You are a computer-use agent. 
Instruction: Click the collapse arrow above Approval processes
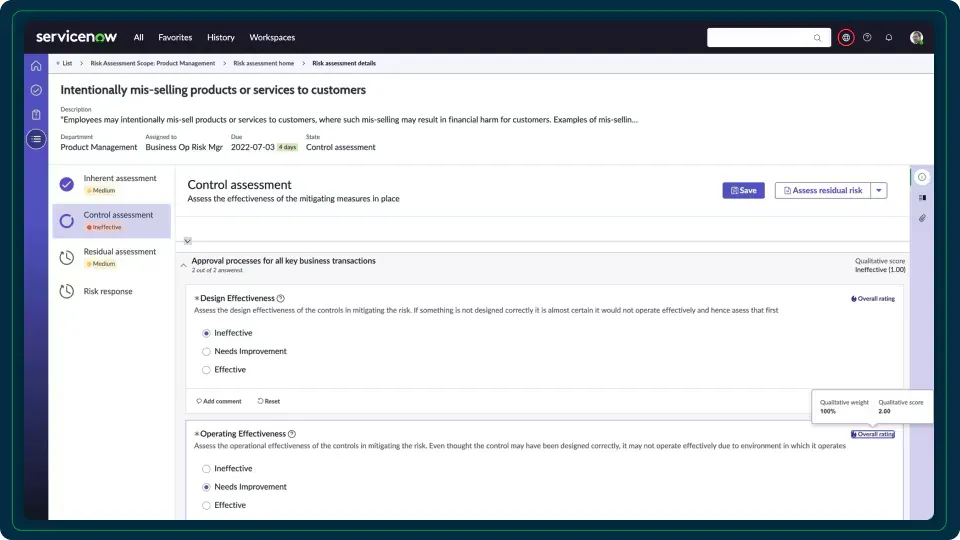coord(188,241)
